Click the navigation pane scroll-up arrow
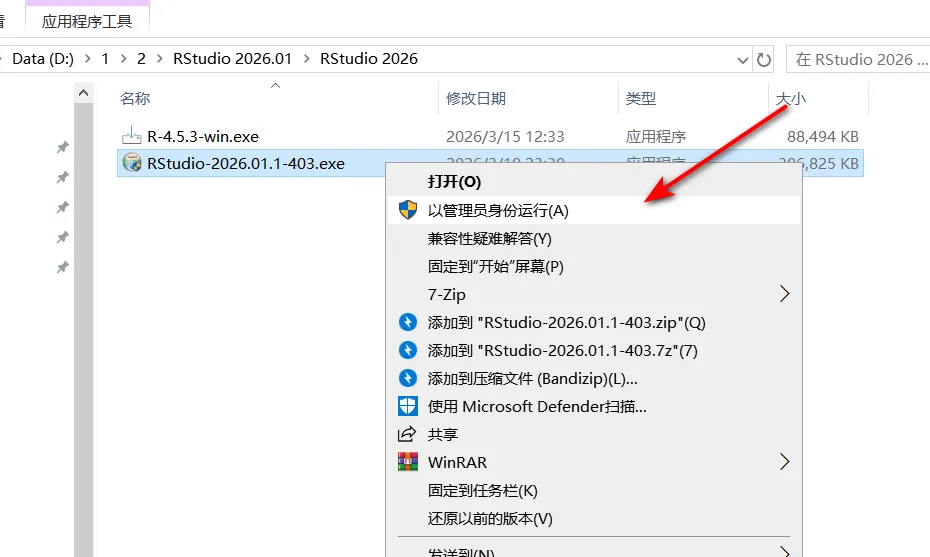The image size is (930, 557). click(x=84, y=93)
